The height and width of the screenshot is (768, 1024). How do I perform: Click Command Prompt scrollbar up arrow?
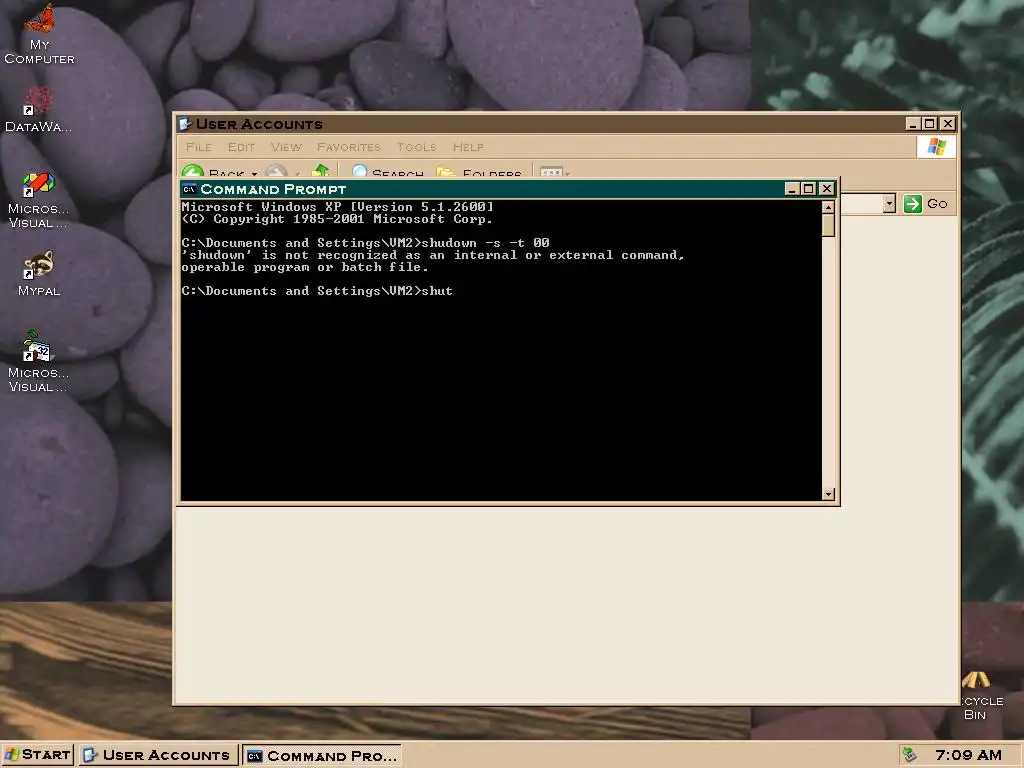point(828,208)
